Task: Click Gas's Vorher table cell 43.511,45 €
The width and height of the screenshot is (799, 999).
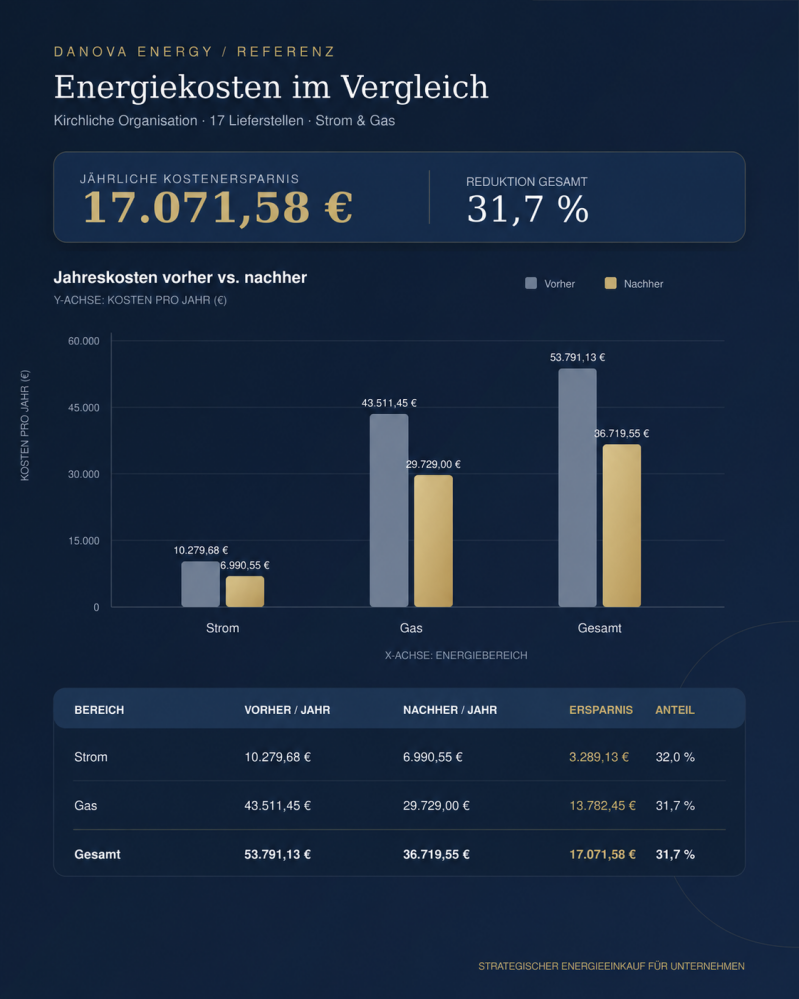Action: [x=278, y=806]
